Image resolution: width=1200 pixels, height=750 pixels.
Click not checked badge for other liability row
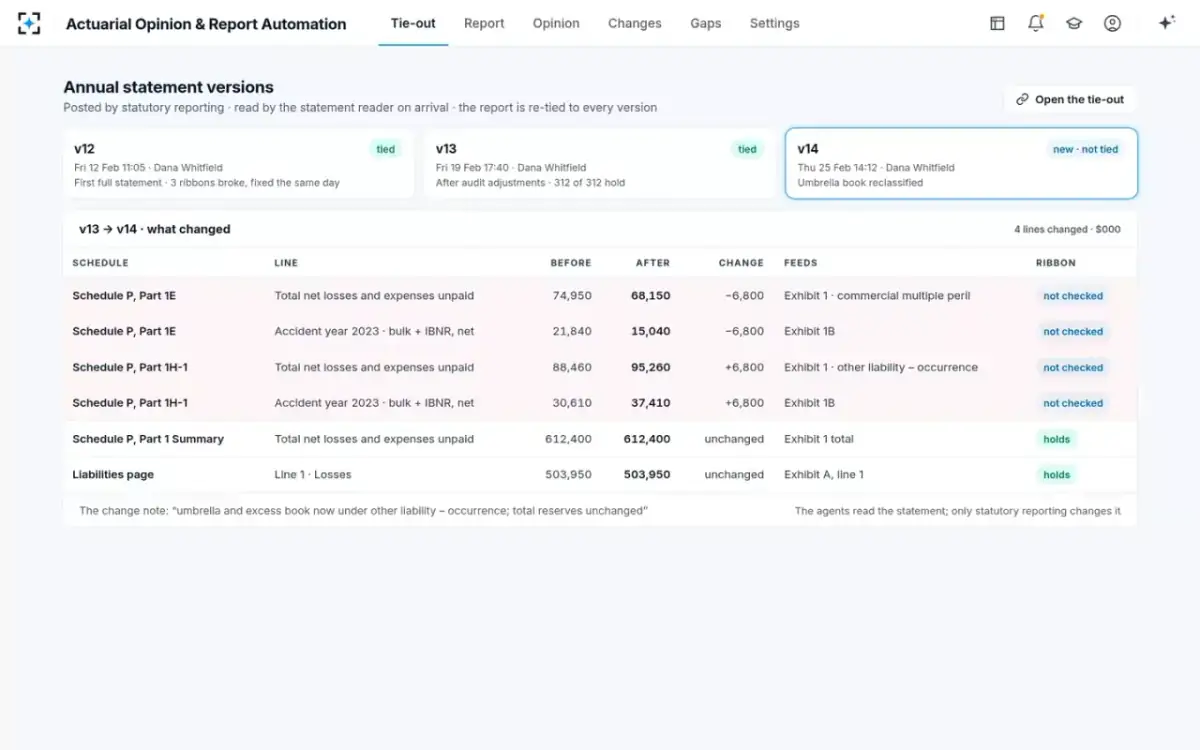1073,368
